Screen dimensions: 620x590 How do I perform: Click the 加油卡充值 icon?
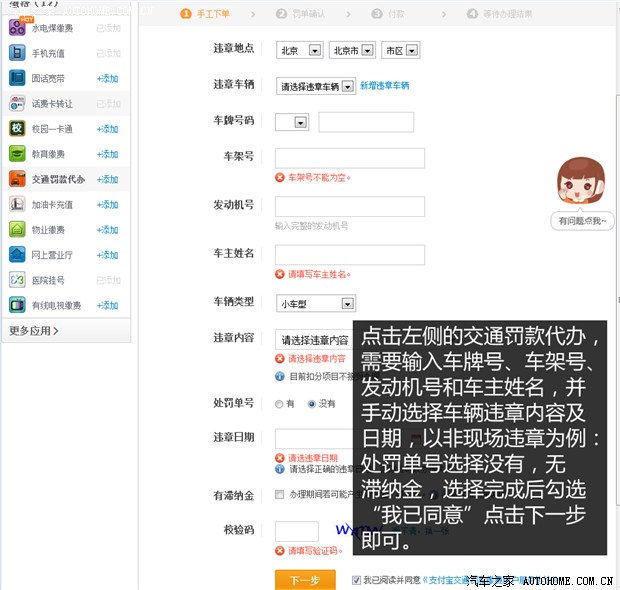click(x=17, y=204)
